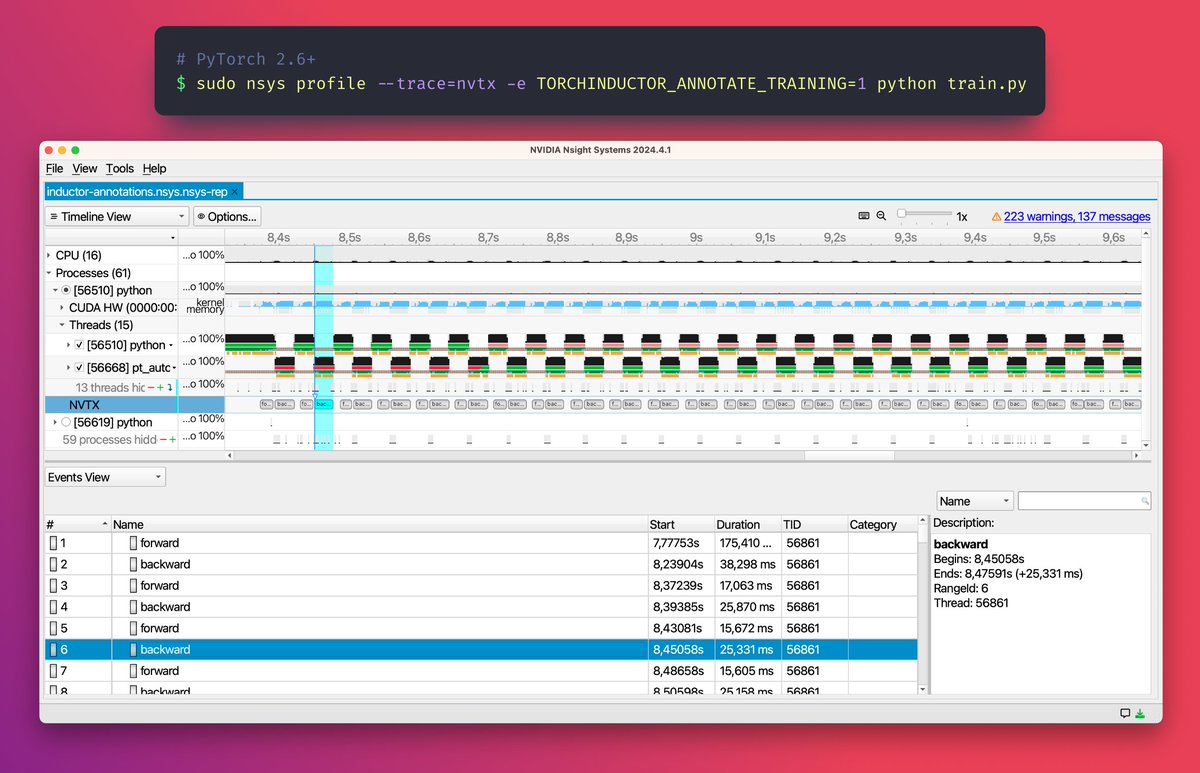Click the screenshot/filmstrip icon left of the magnifier
The width and height of the screenshot is (1200, 773).
point(864,215)
